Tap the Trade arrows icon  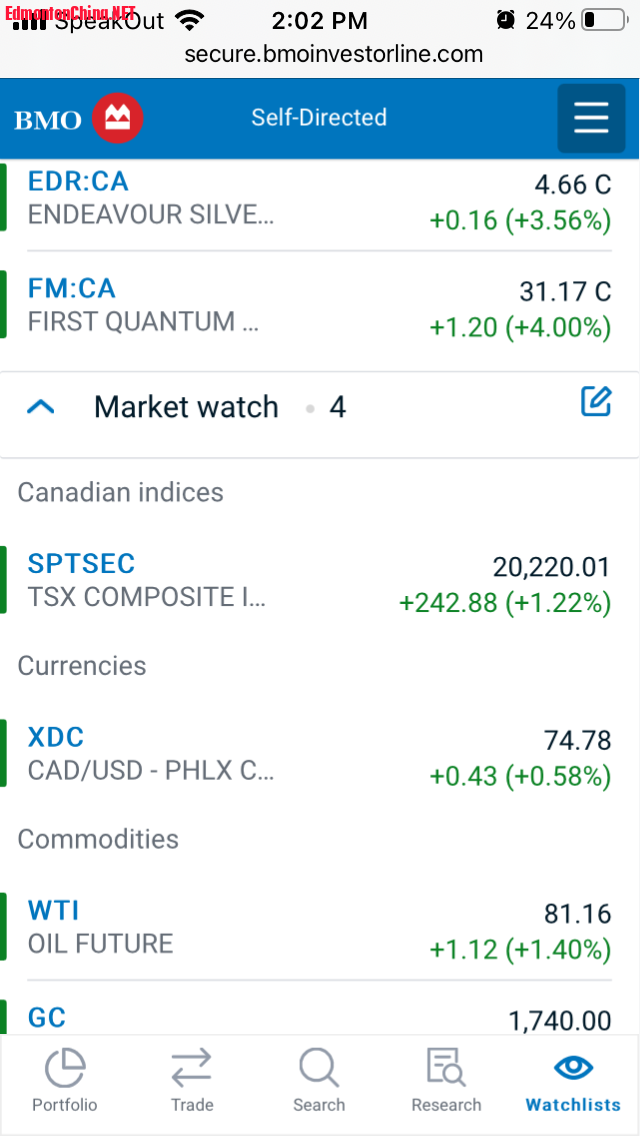[x=191, y=1069]
